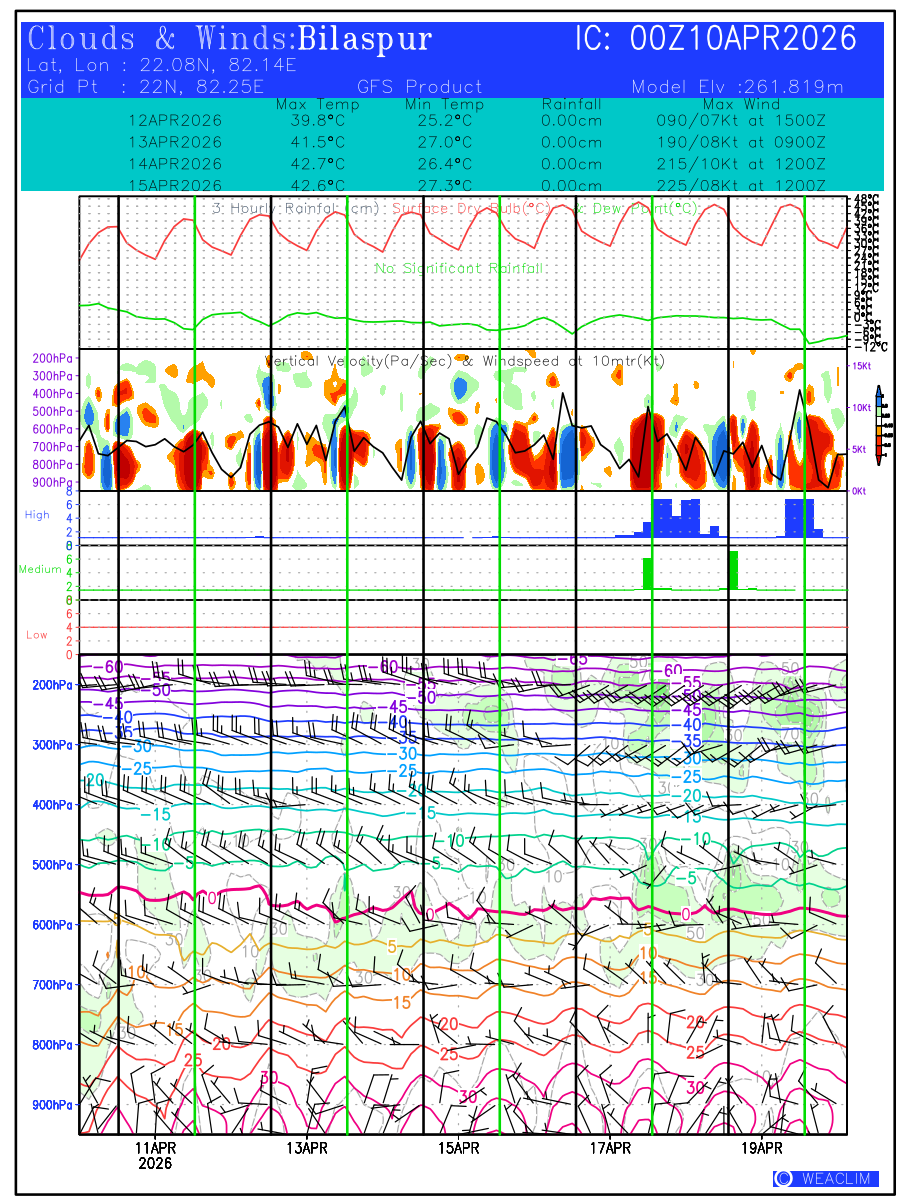Click the Medium cloud panel label
The width and height of the screenshot is (900, 1200).
click(x=40, y=570)
